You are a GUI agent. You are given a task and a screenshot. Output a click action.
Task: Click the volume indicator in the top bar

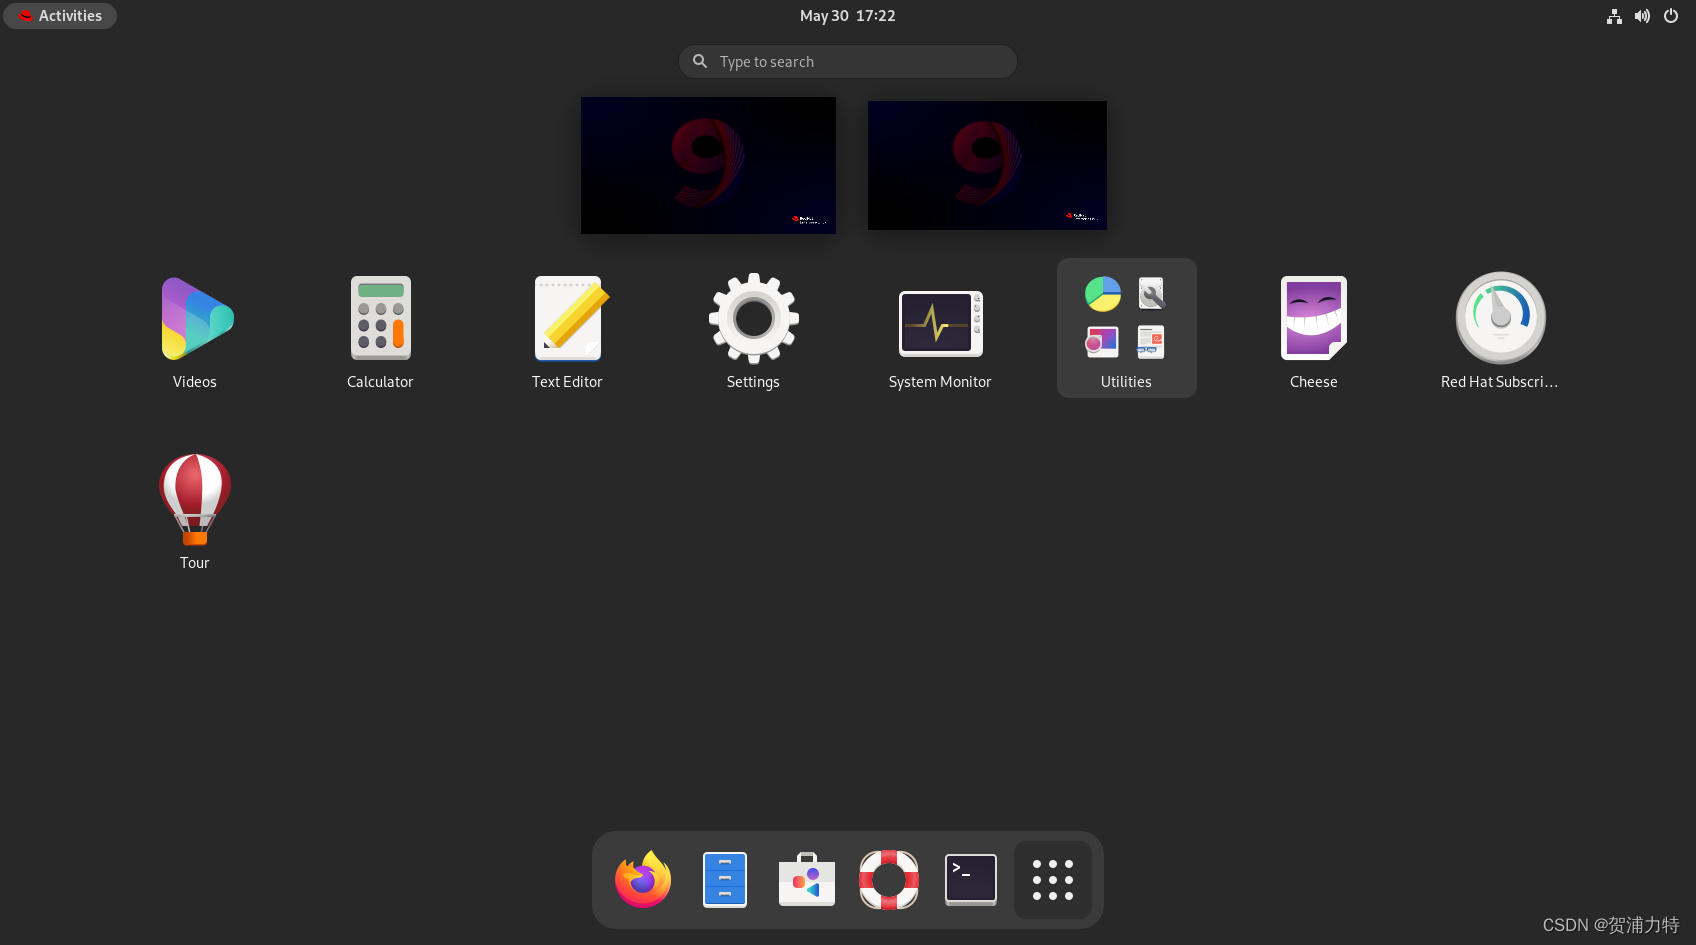coord(1642,15)
